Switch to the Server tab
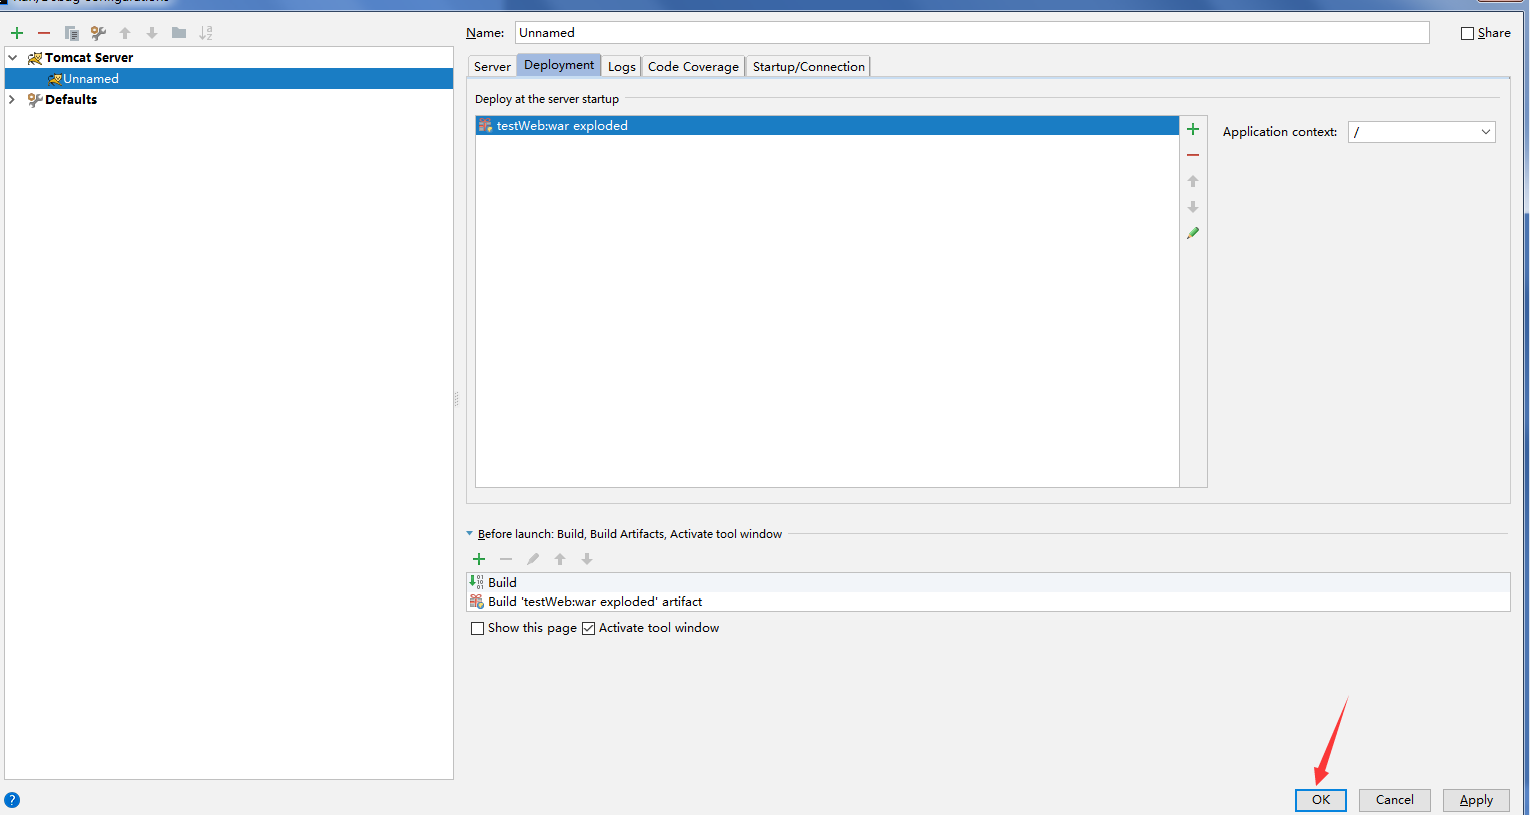Image resolution: width=1530 pixels, height=815 pixels. (492, 67)
